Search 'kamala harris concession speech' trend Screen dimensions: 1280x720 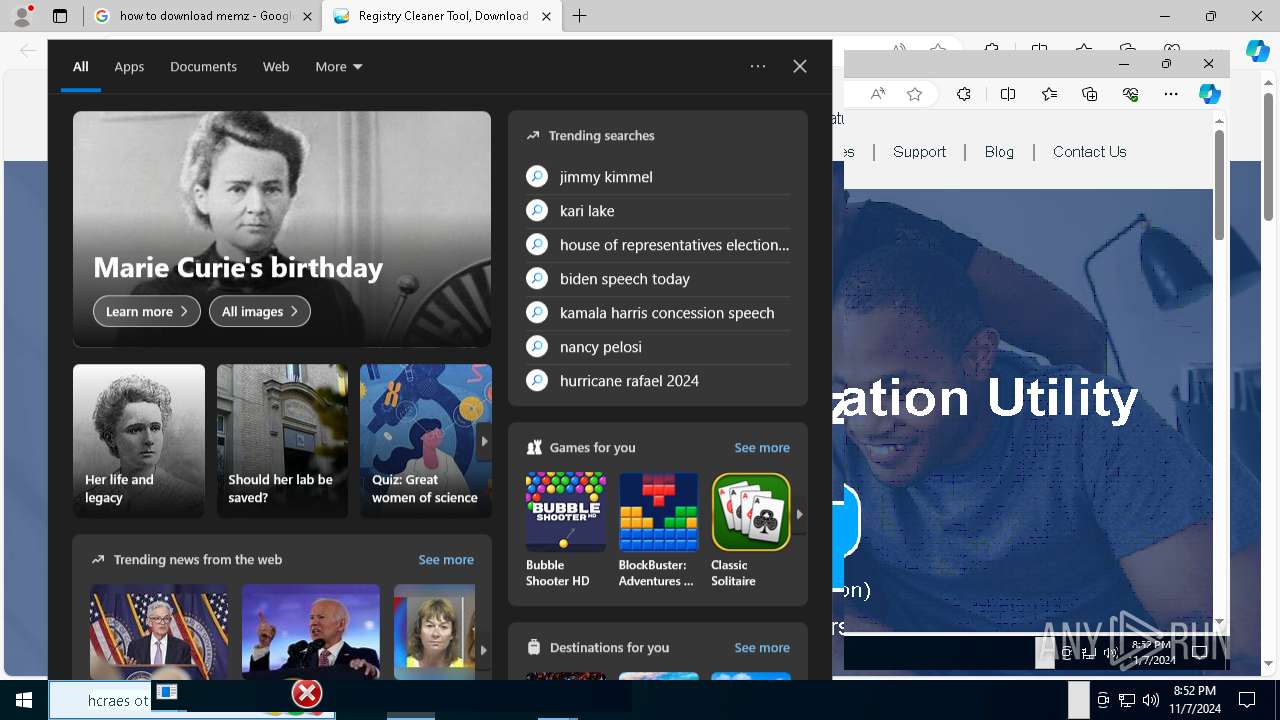coord(658,313)
